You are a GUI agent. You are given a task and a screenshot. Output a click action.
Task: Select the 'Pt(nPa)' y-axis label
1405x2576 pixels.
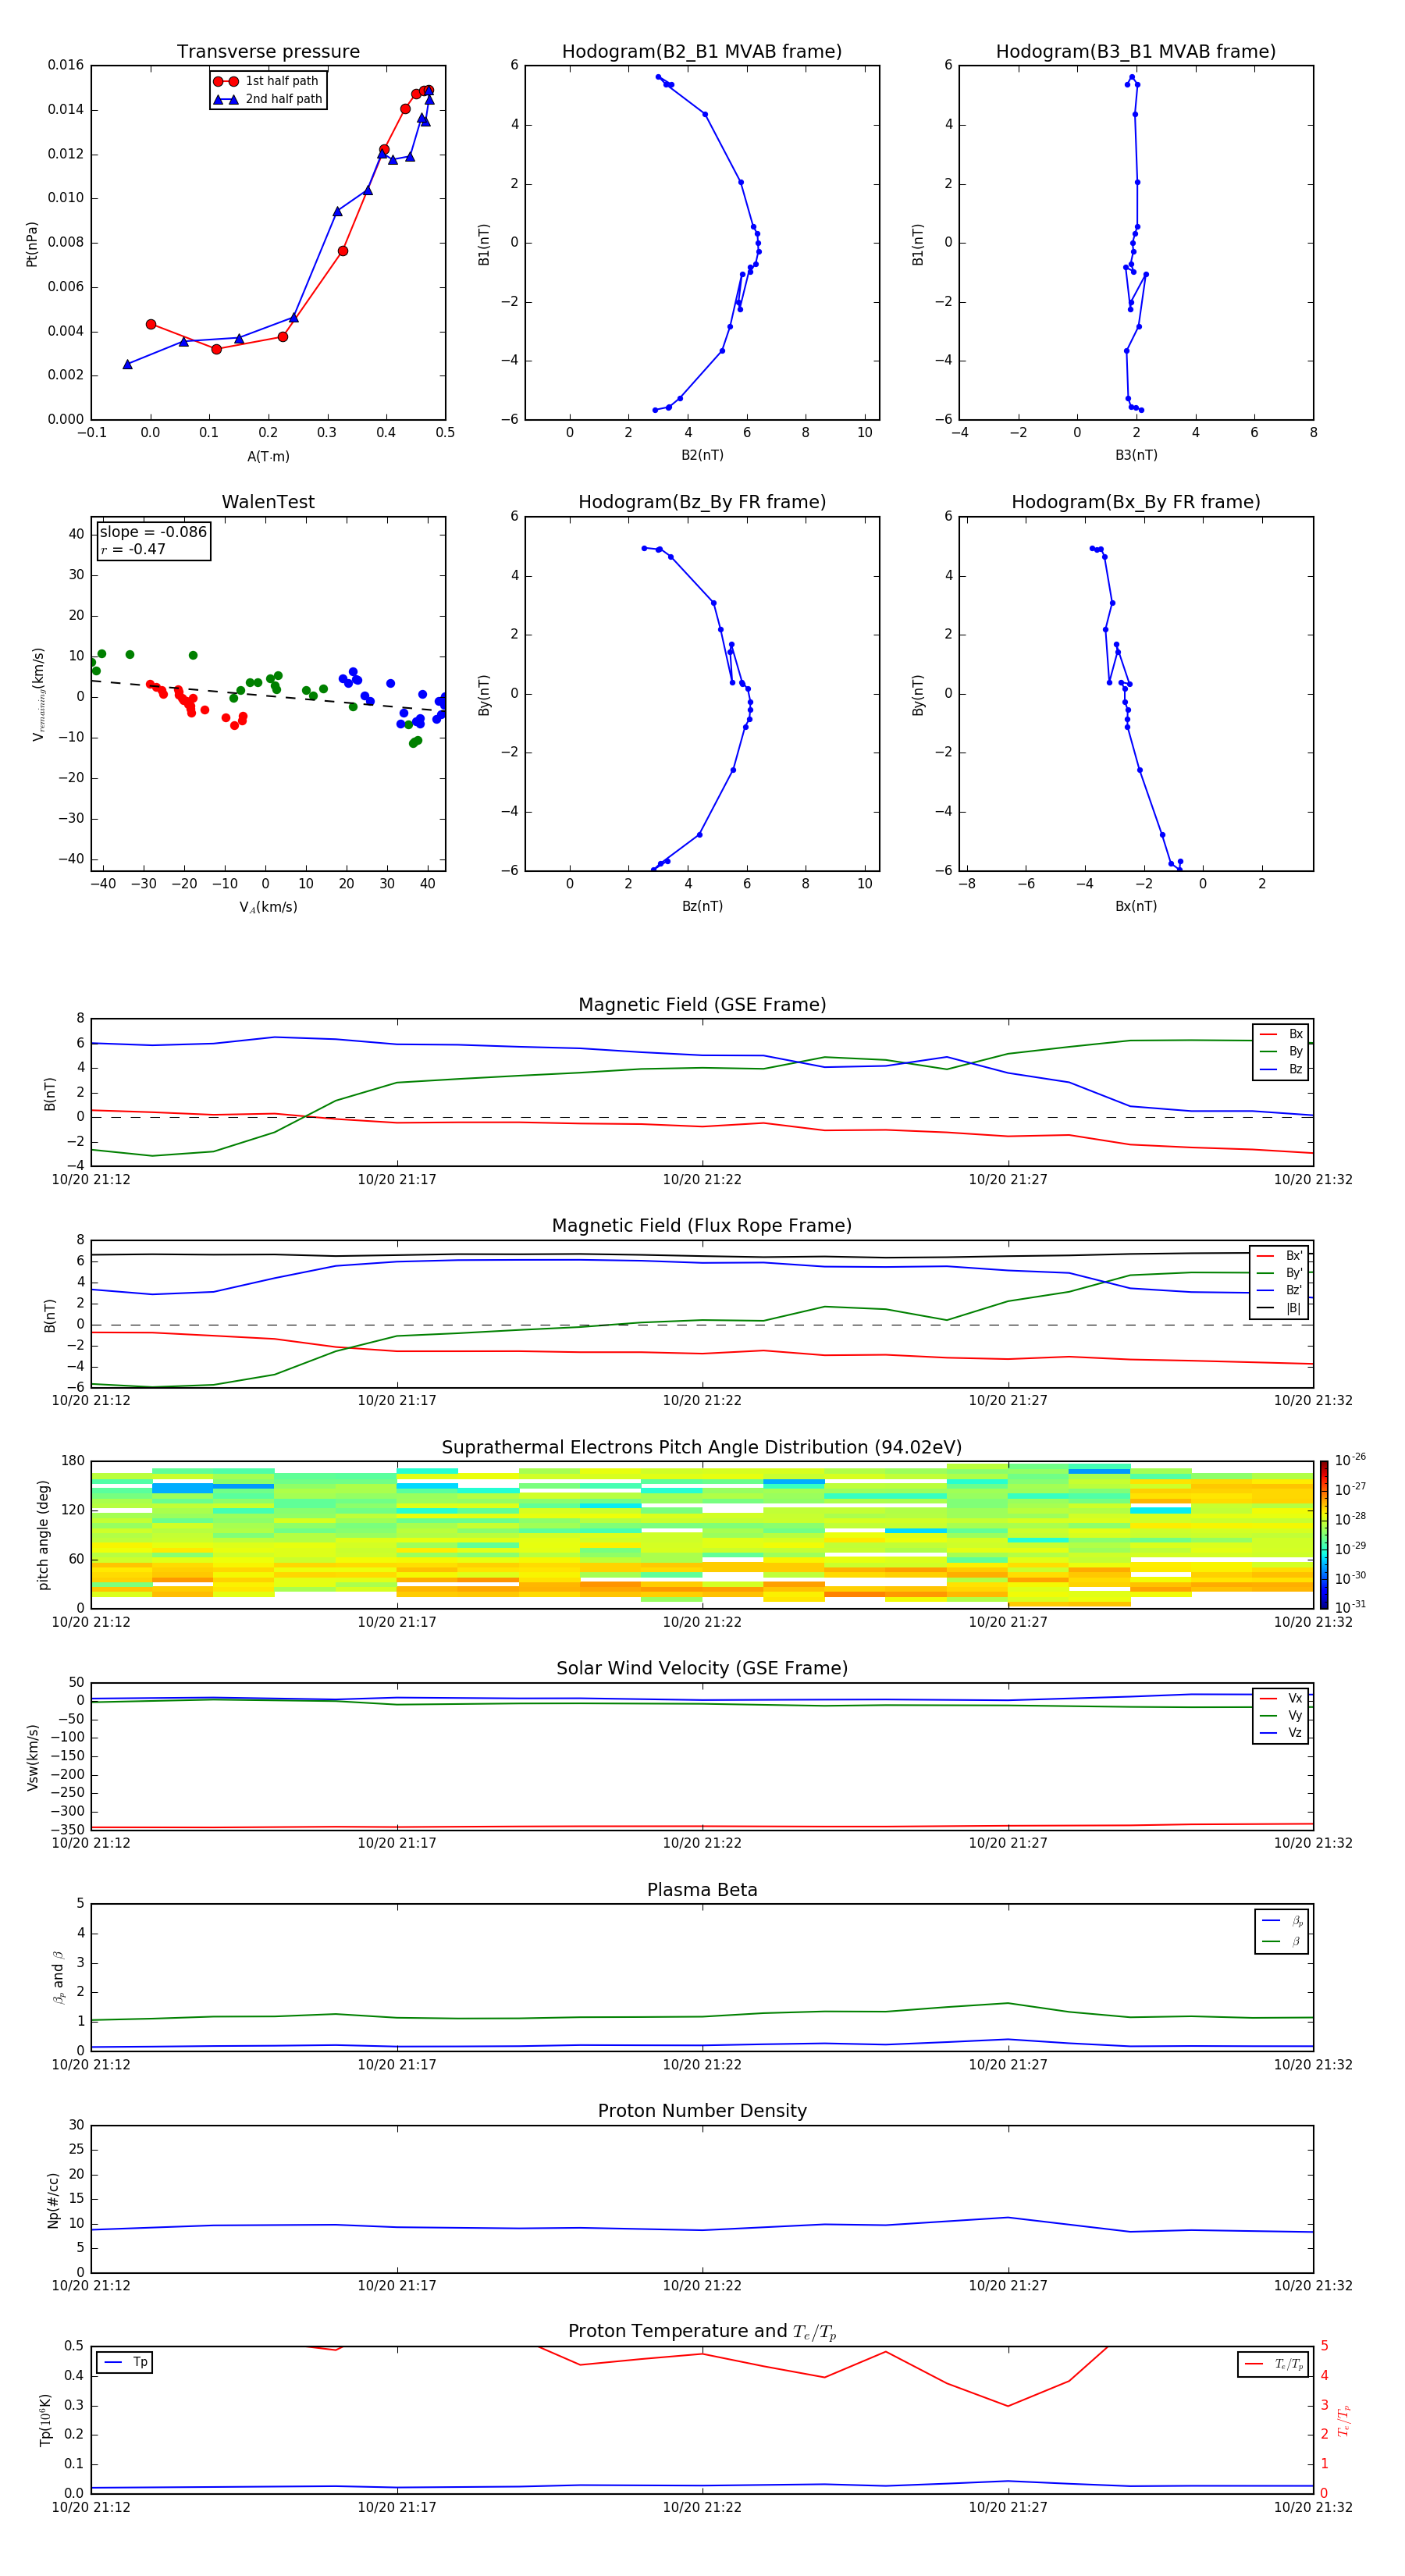point(32,244)
